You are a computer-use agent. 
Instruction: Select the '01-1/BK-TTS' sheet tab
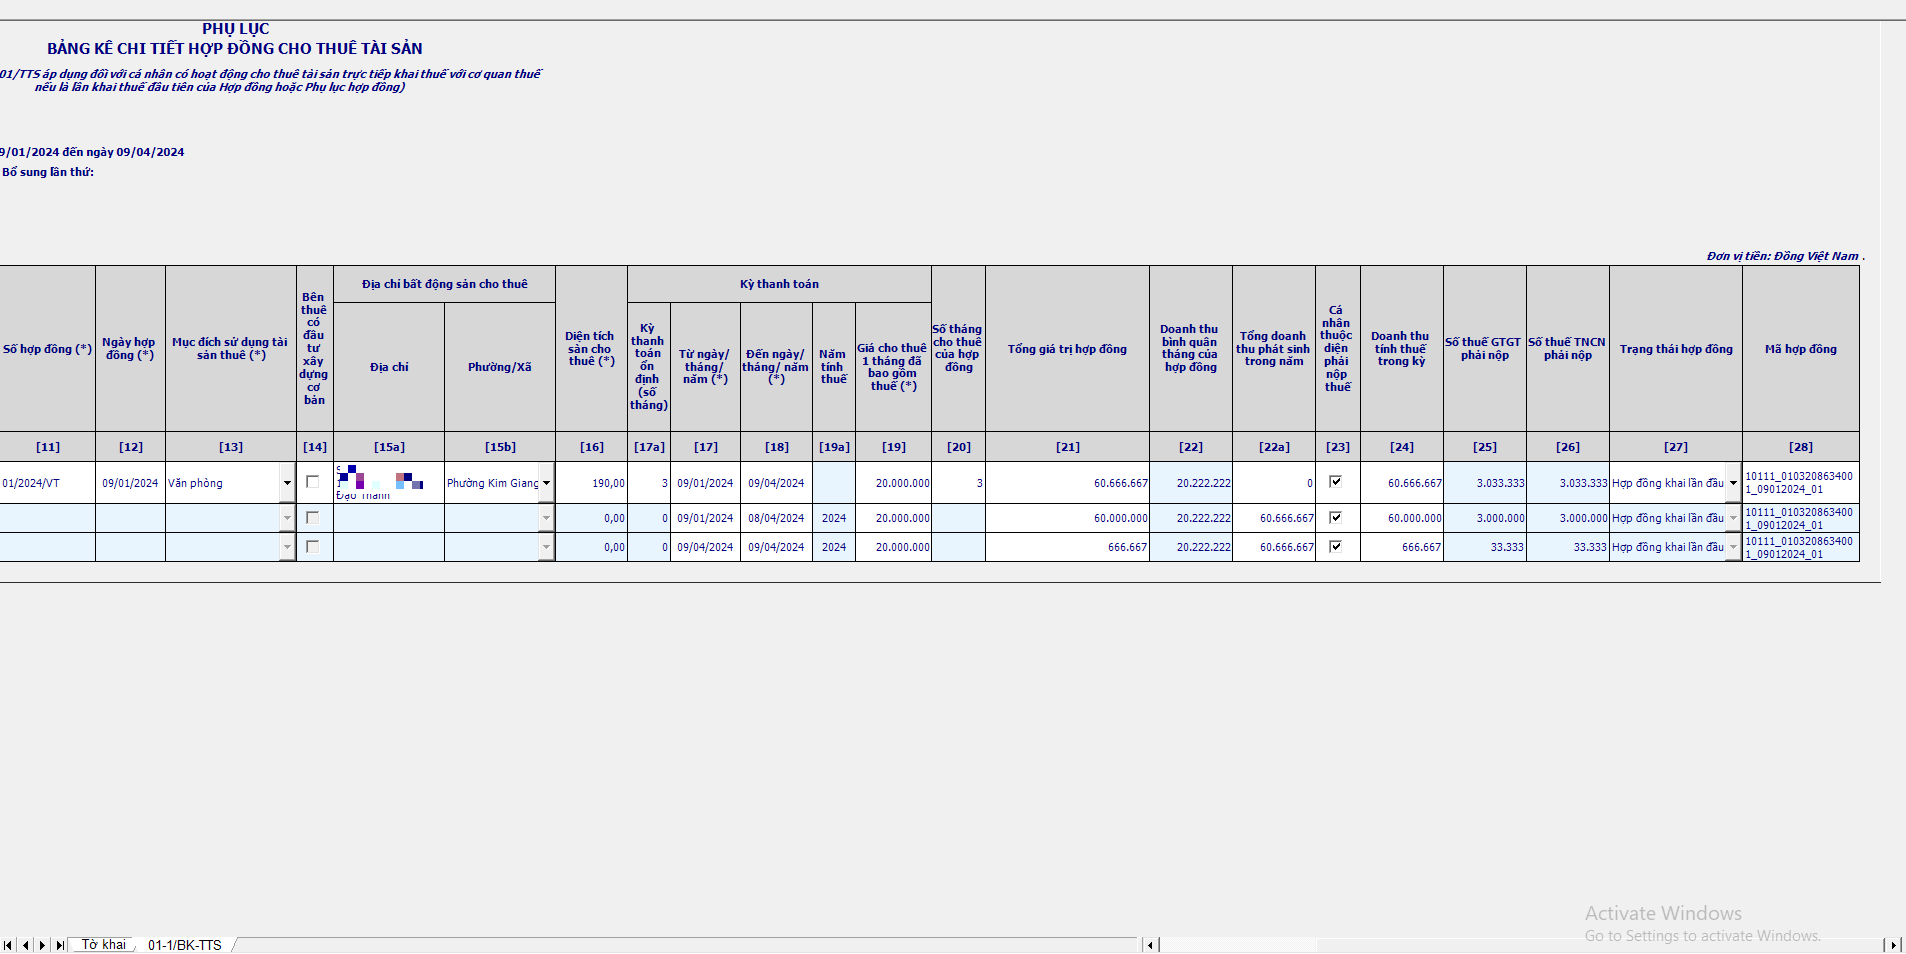184,945
